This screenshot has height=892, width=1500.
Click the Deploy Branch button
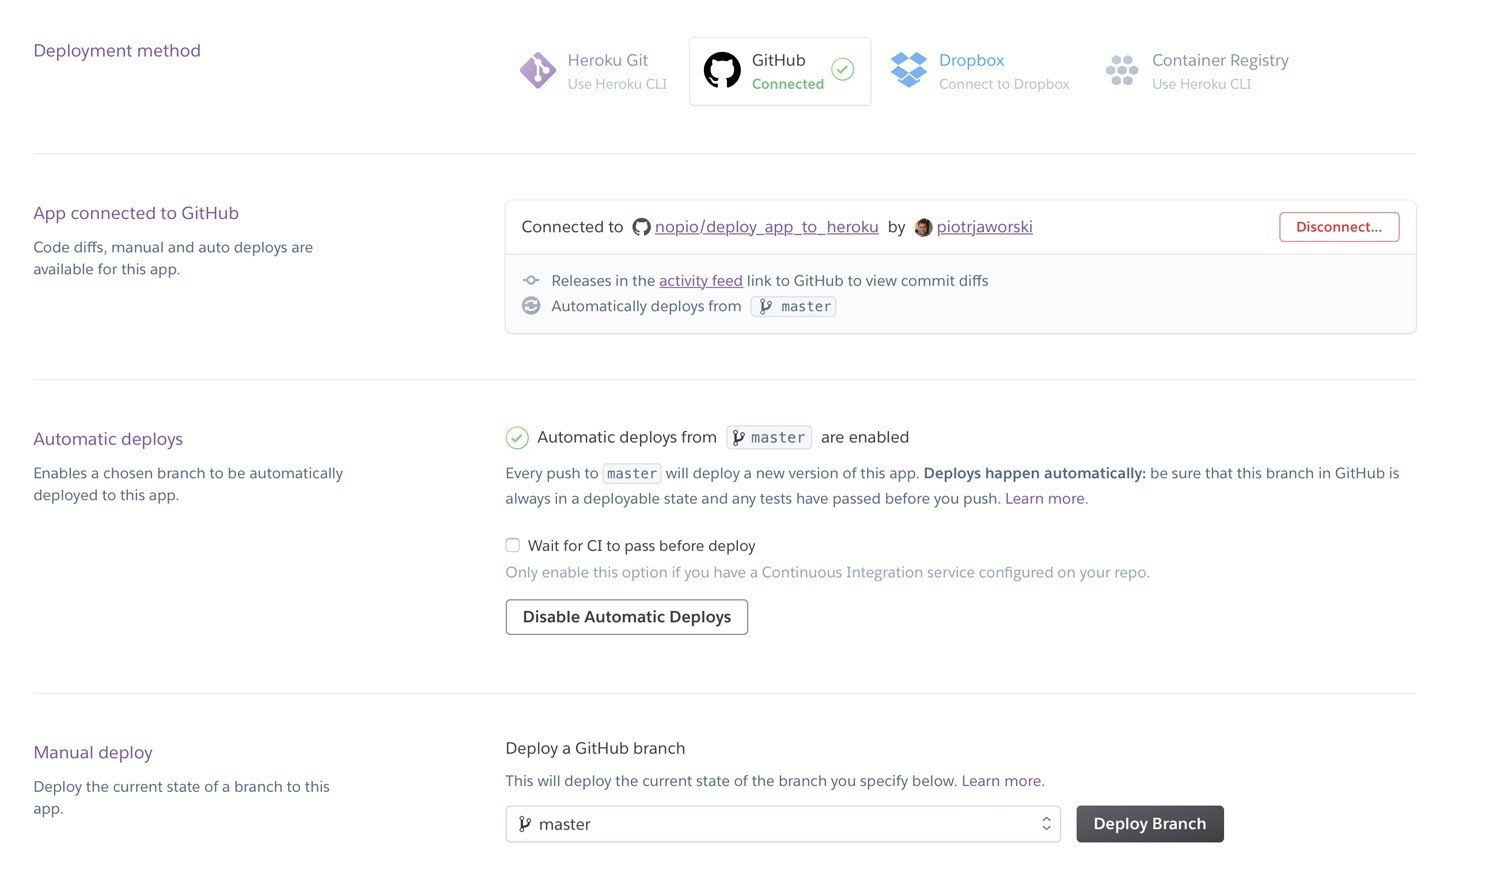[1150, 824]
